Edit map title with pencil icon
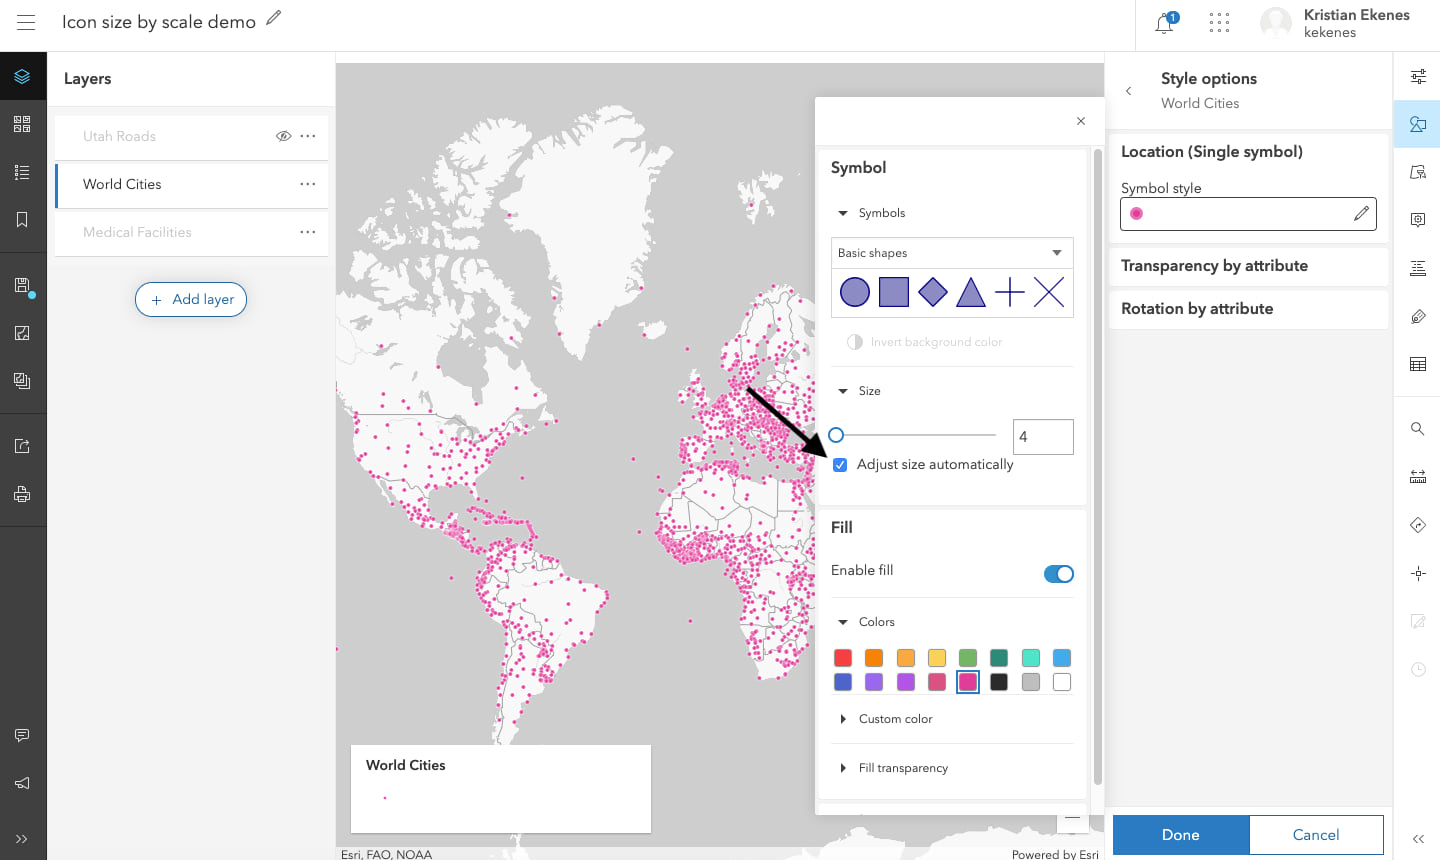This screenshot has height=860, width=1440. (274, 18)
